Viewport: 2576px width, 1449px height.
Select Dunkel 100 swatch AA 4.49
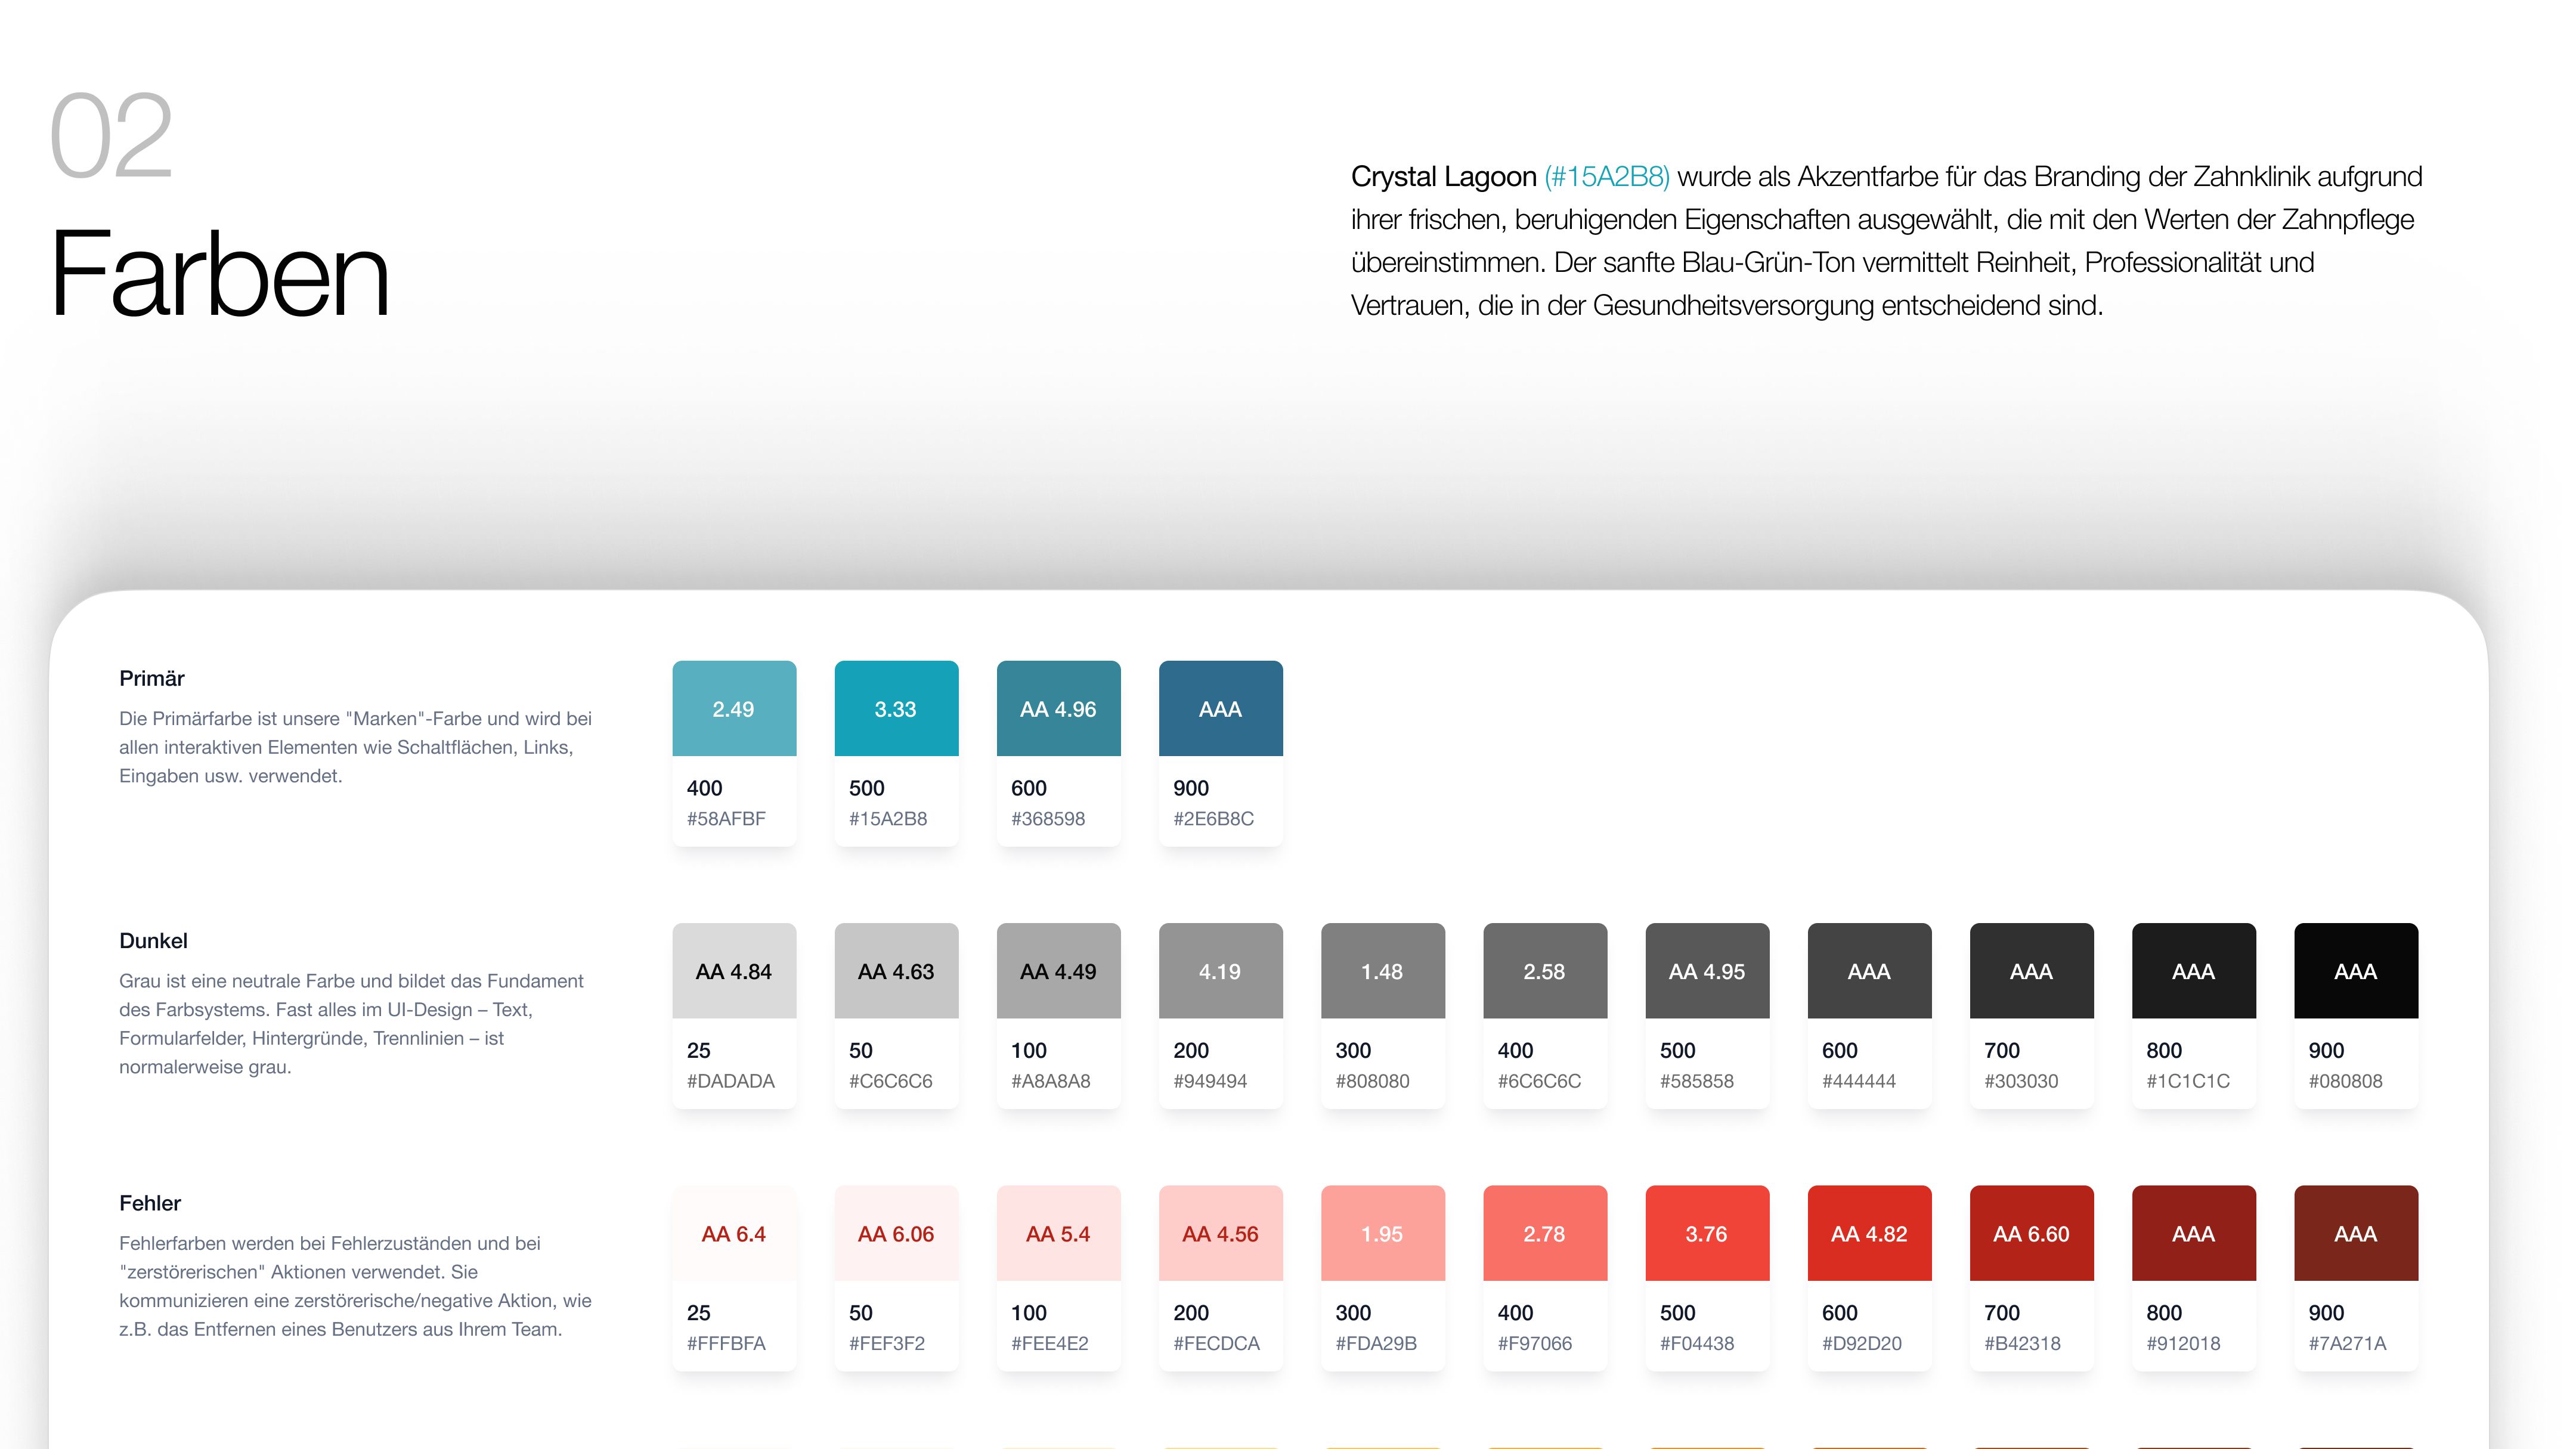[1058, 970]
